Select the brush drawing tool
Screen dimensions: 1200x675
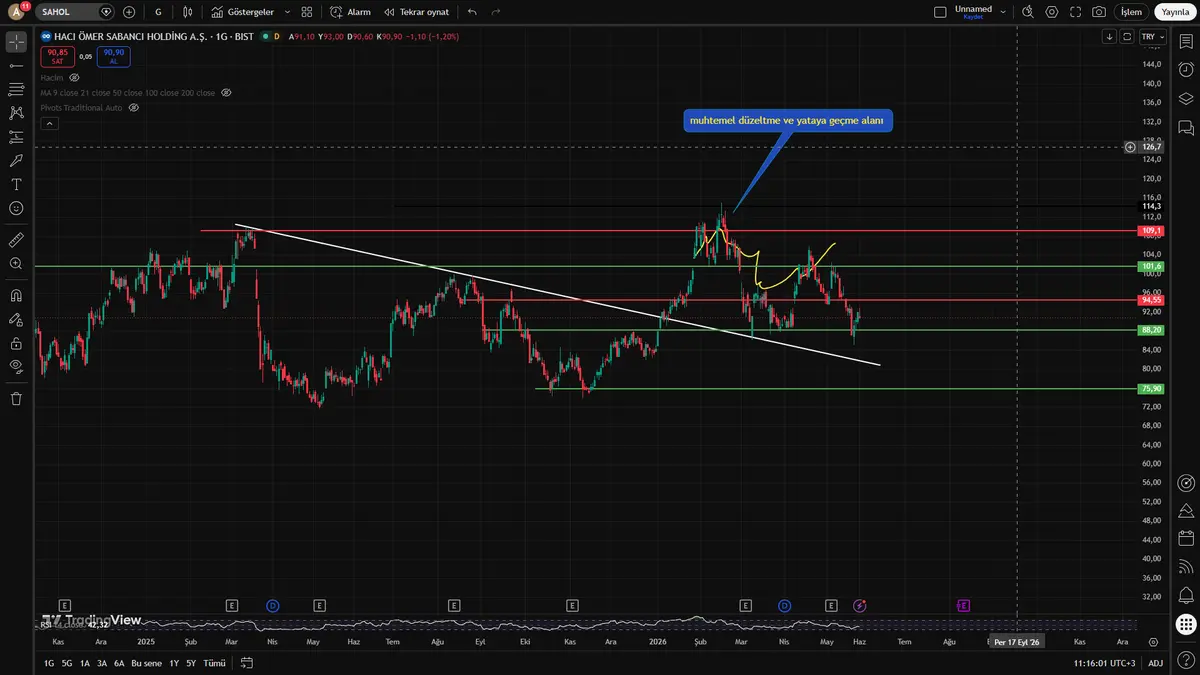point(16,160)
